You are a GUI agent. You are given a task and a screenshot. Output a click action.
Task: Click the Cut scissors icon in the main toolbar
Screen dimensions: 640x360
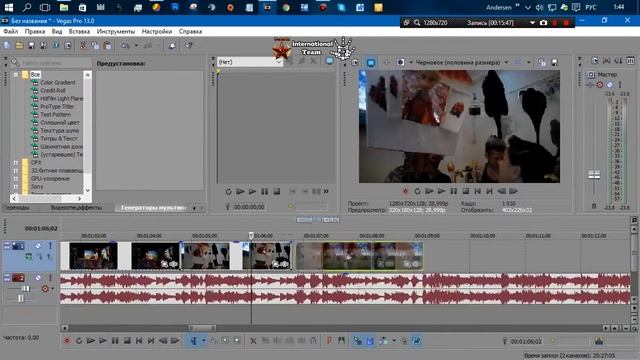[x=83, y=45]
